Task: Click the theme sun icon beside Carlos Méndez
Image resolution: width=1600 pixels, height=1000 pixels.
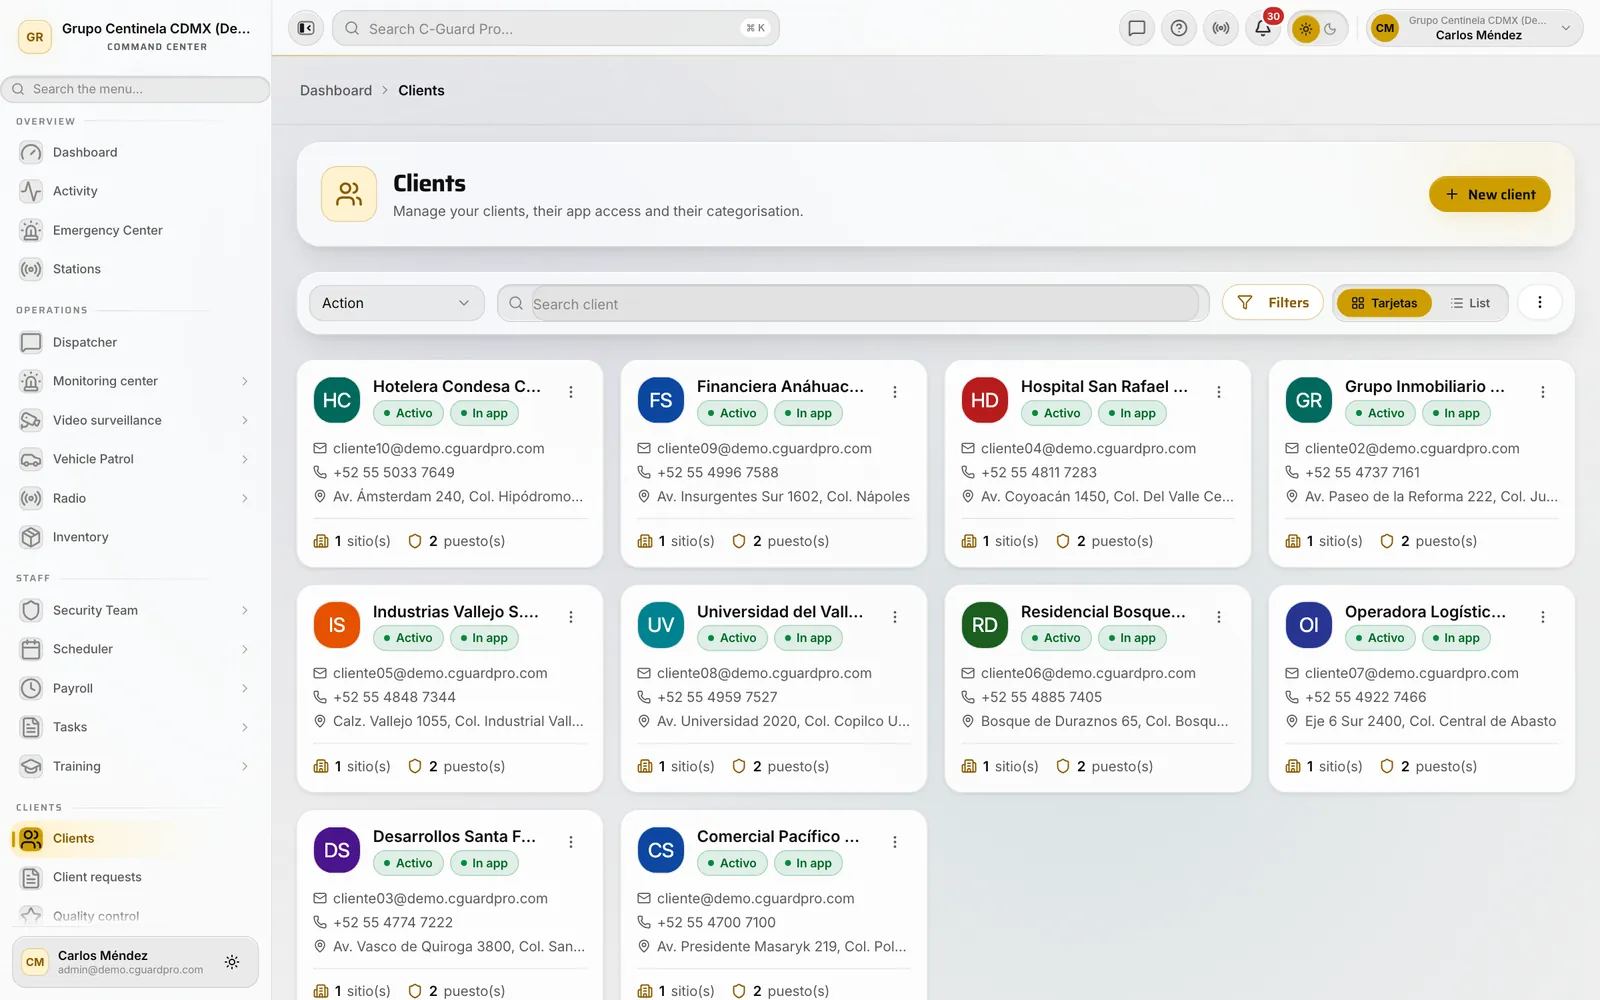Action: (232, 962)
